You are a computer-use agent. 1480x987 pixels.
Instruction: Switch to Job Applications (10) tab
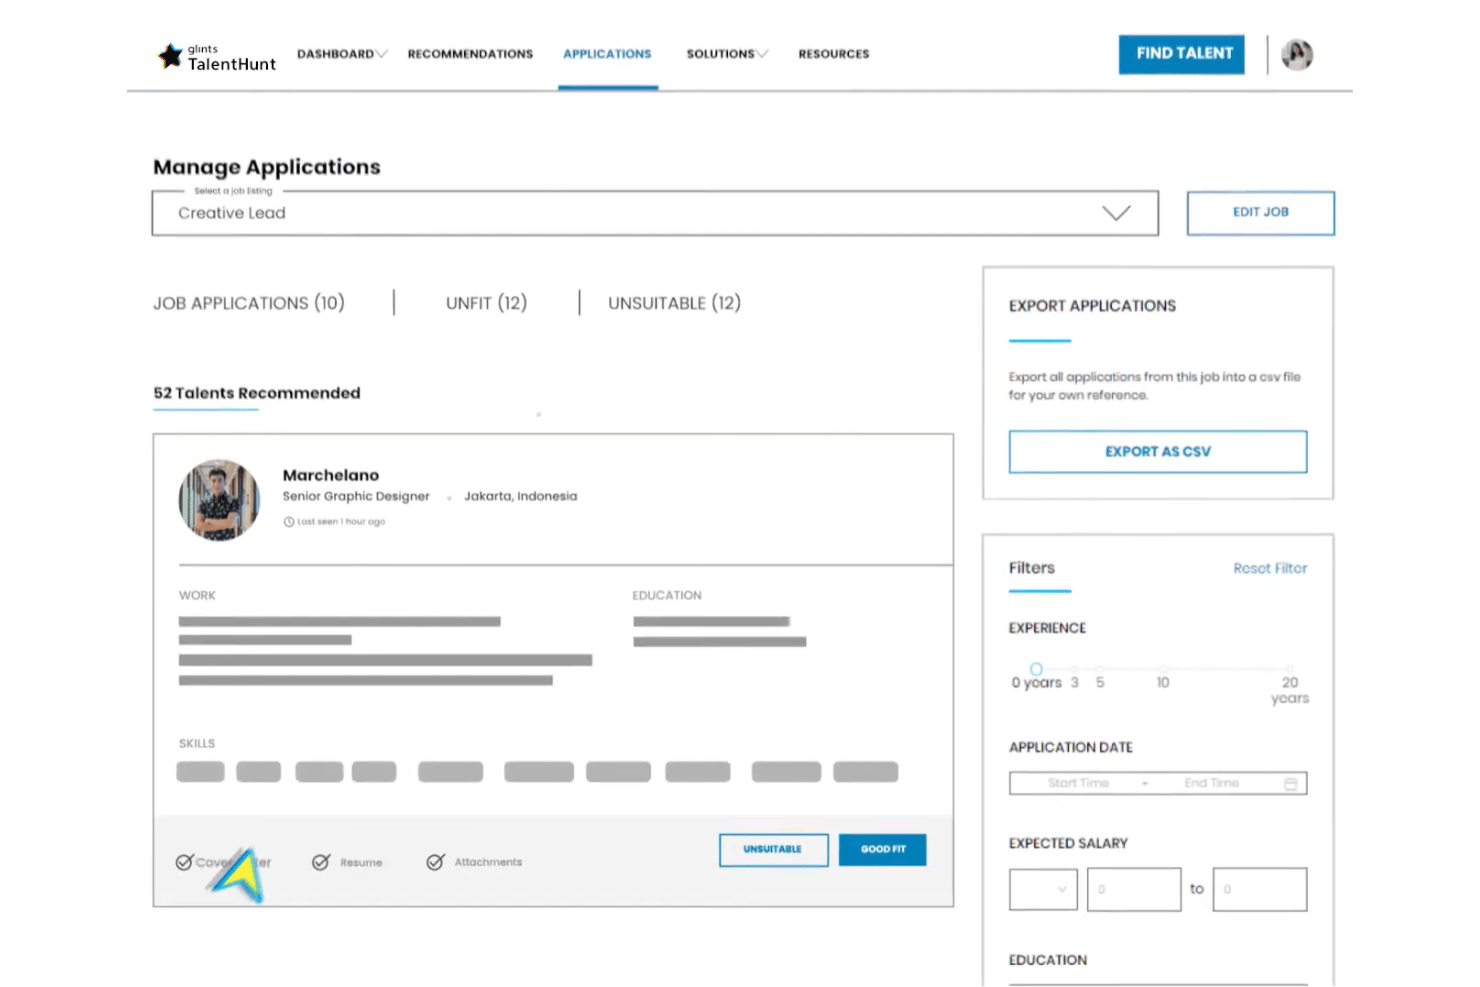coord(249,303)
